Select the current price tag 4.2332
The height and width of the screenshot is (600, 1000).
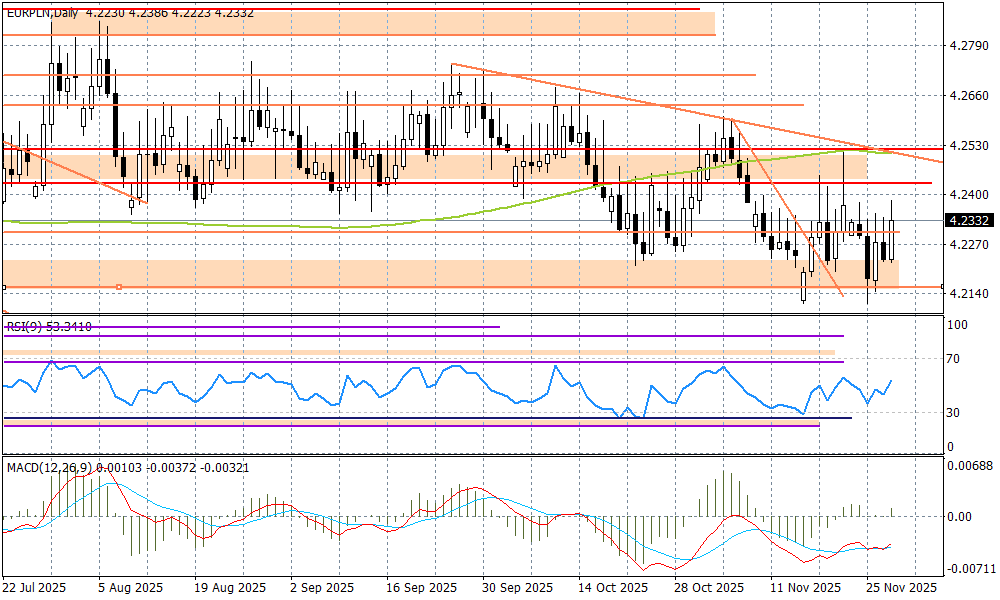click(968, 221)
